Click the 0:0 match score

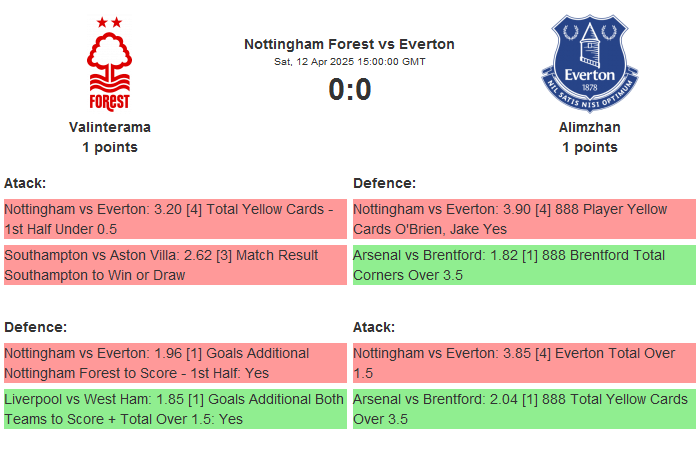349,90
